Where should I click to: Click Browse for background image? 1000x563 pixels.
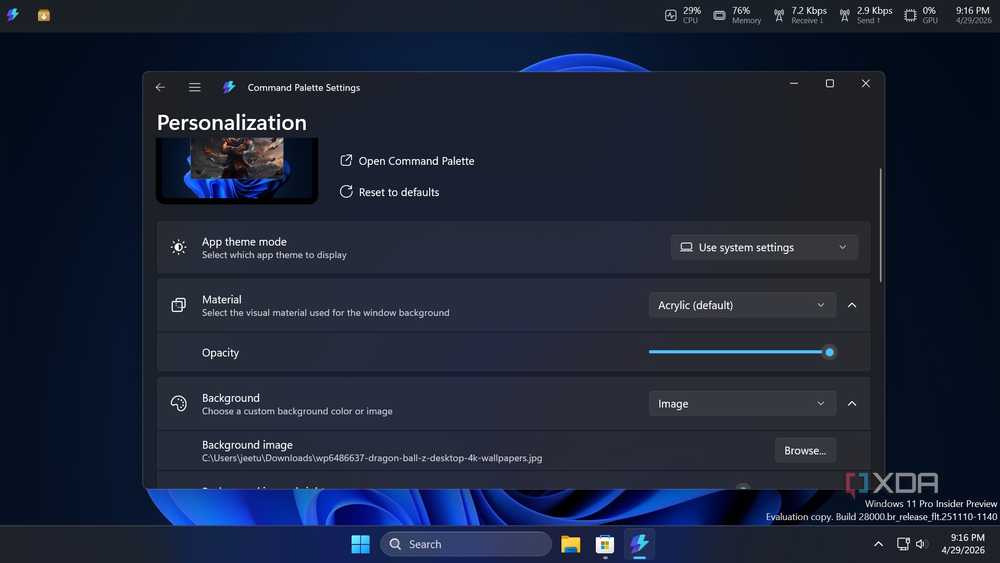click(x=805, y=450)
